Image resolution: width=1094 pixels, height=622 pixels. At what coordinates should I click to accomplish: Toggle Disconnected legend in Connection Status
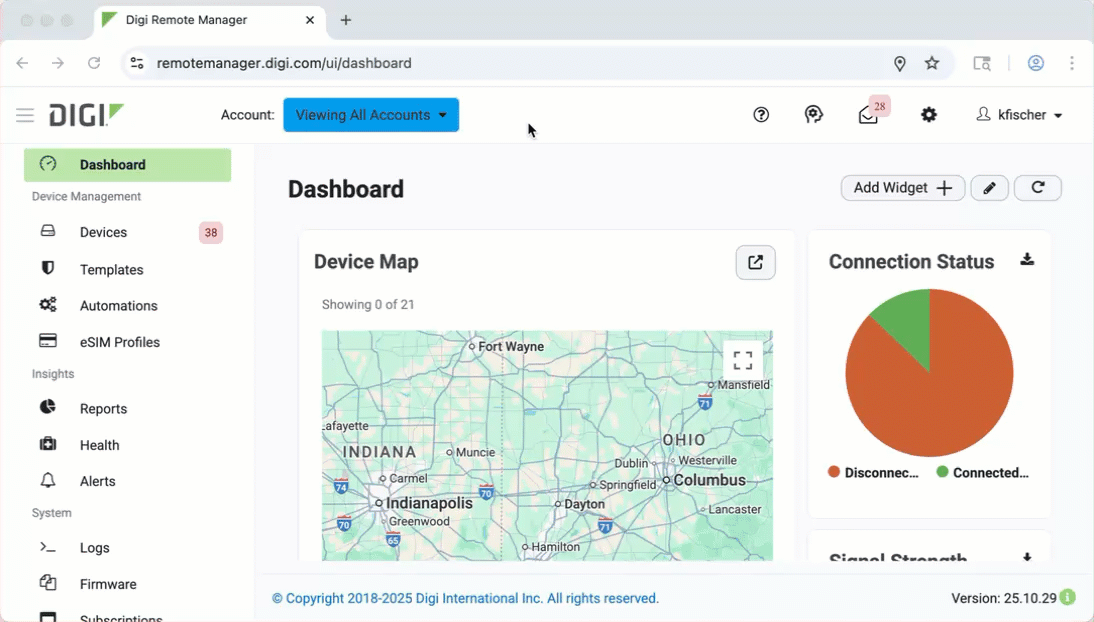tap(873, 473)
